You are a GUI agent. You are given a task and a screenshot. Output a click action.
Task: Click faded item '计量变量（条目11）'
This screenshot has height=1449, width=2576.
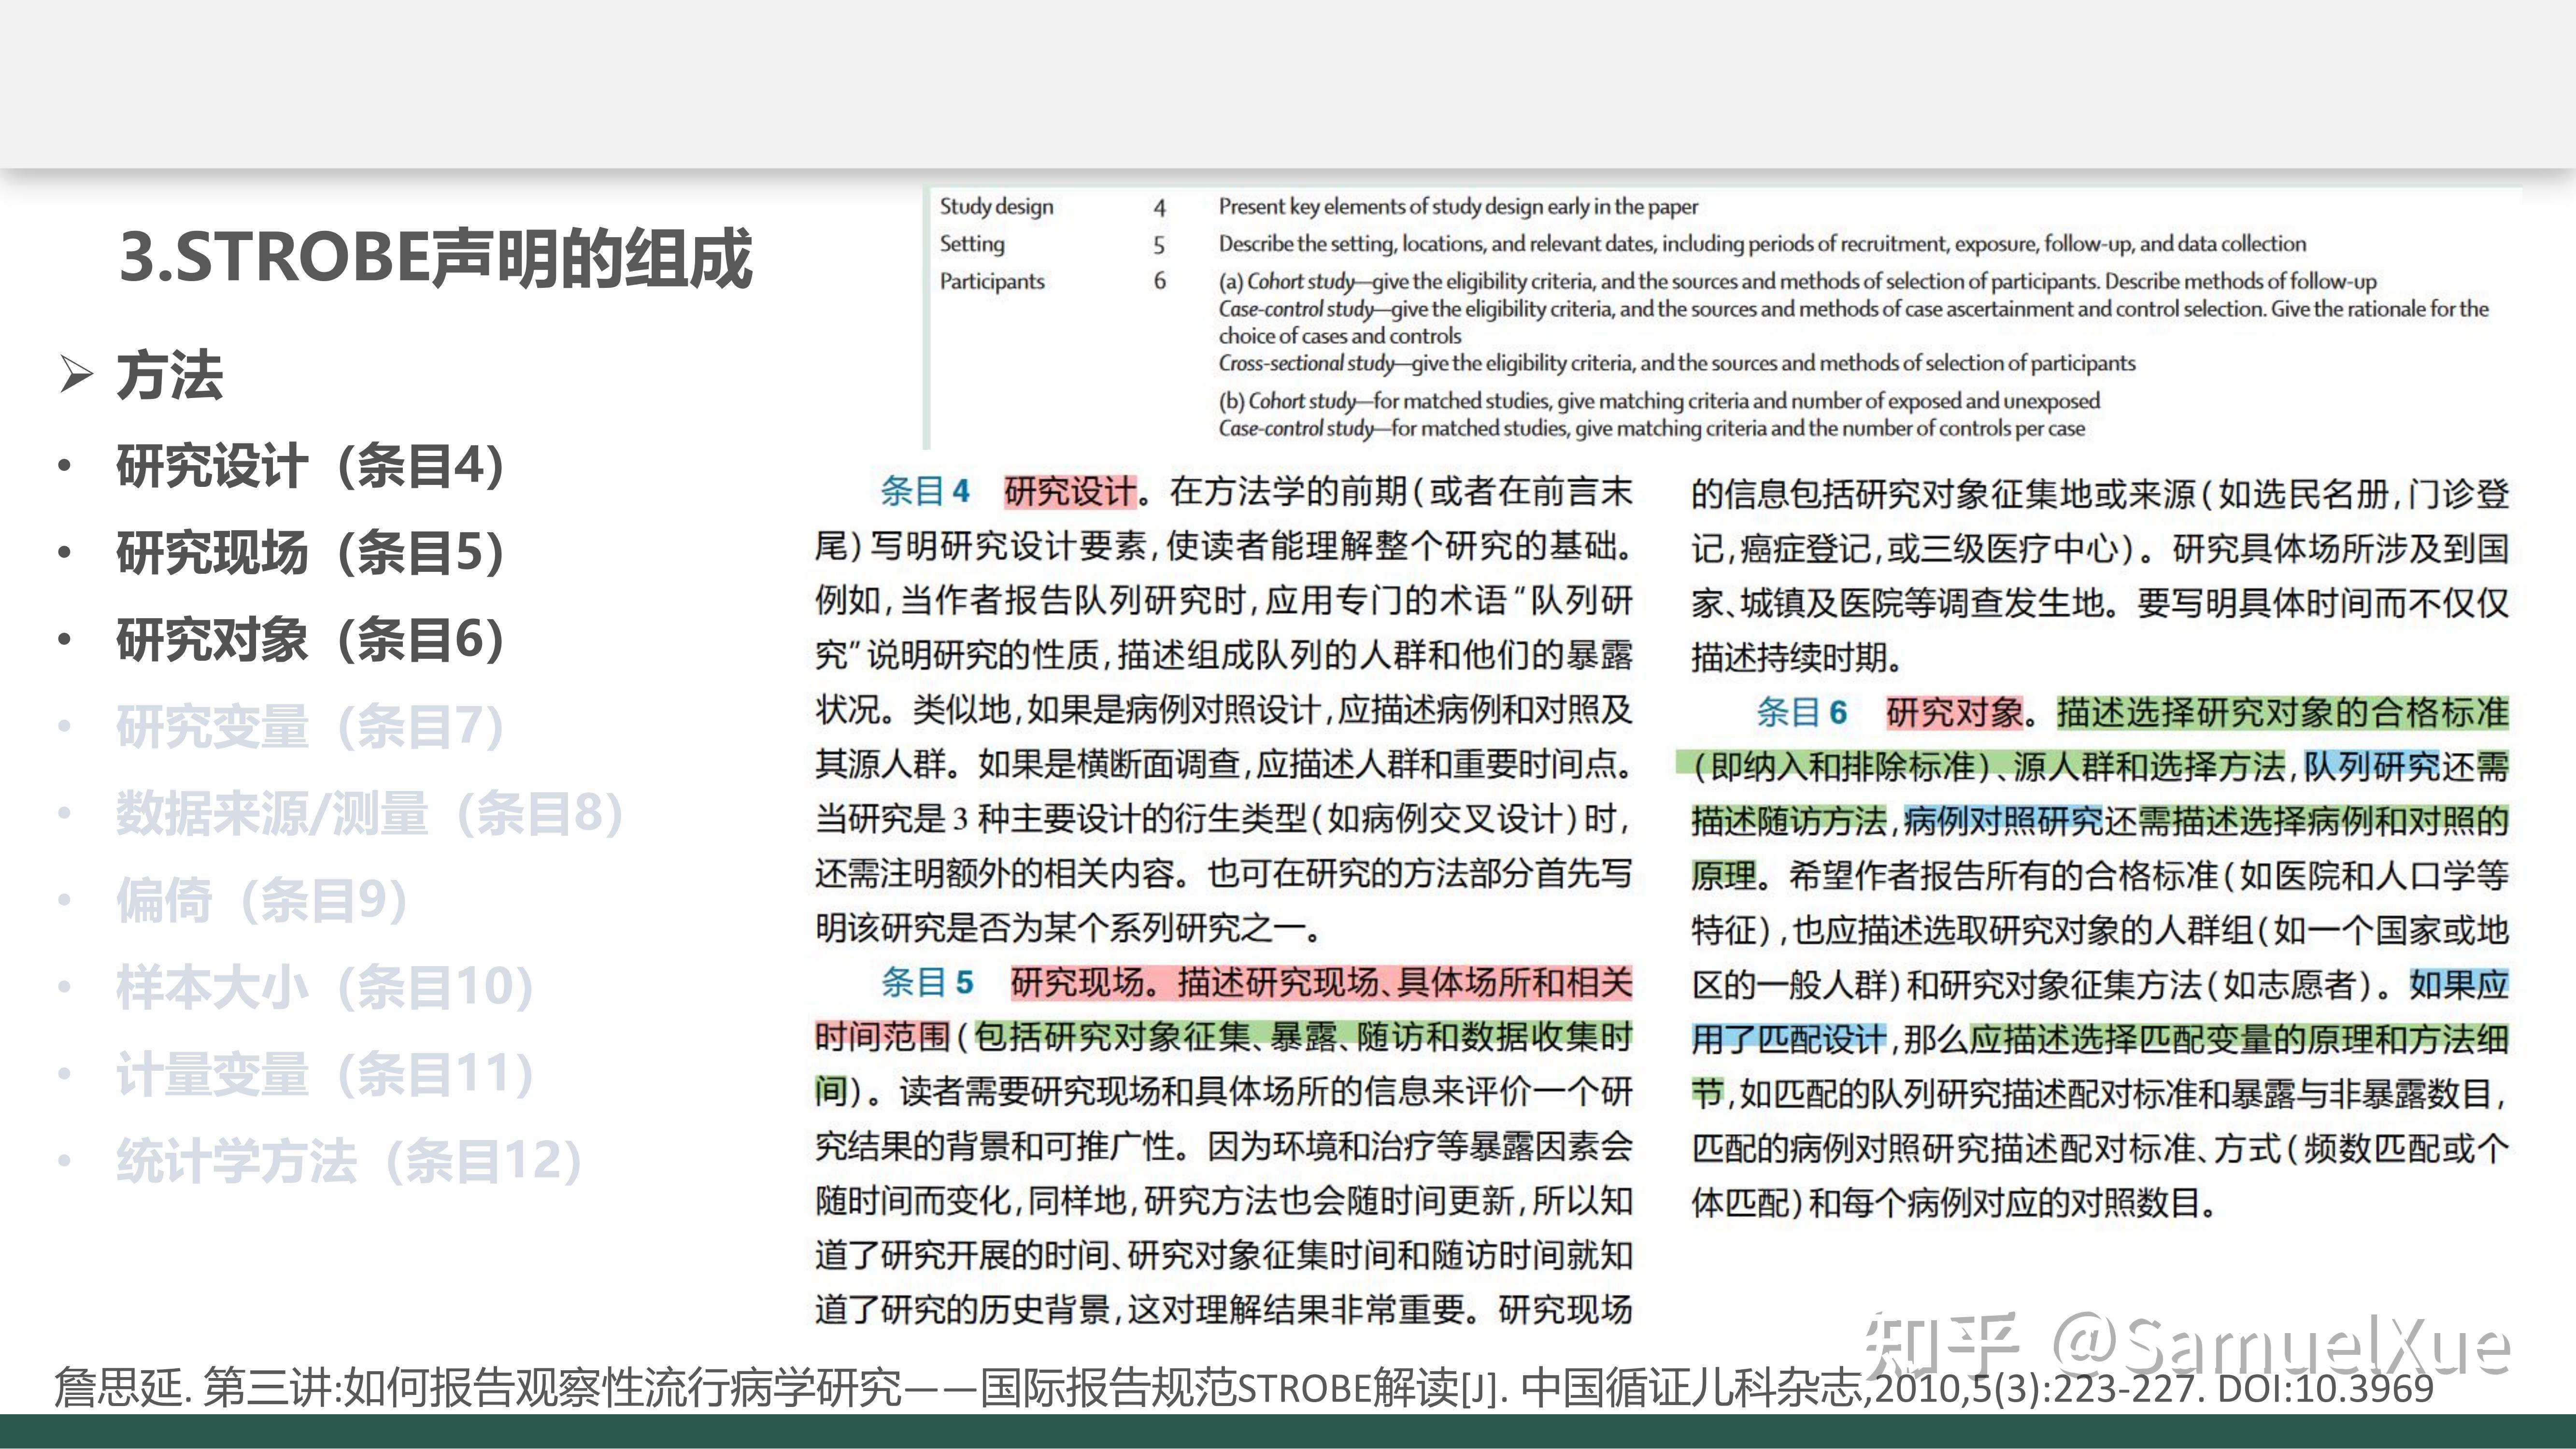pyautogui.click(x=325, y=1074)
